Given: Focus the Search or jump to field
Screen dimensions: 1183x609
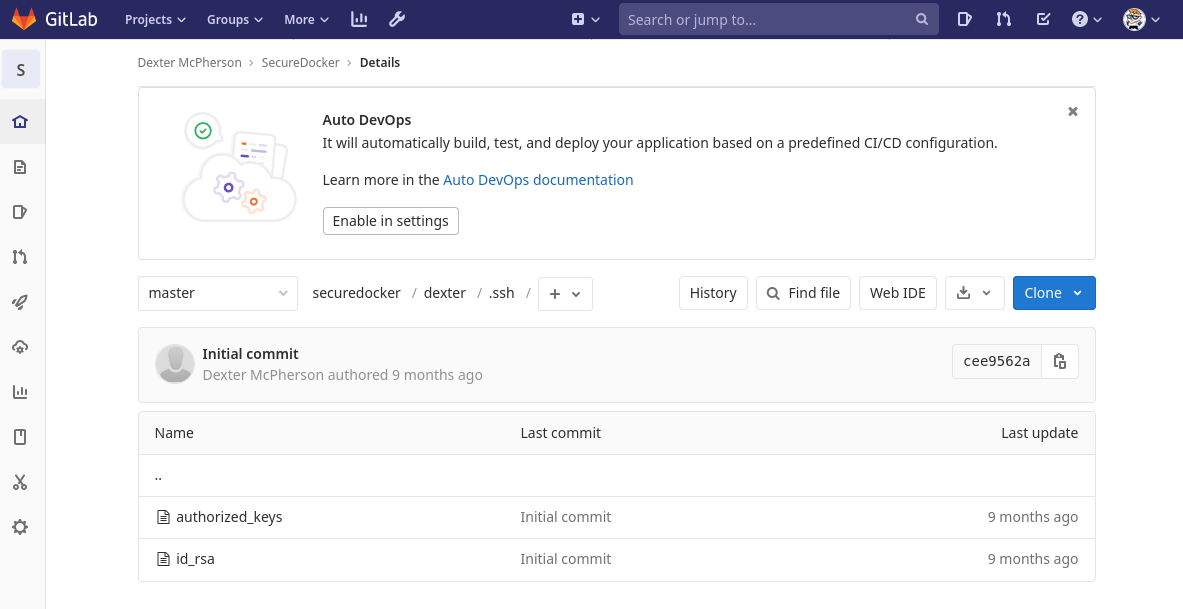Looking at the screenshot, I should pos(768,19).
